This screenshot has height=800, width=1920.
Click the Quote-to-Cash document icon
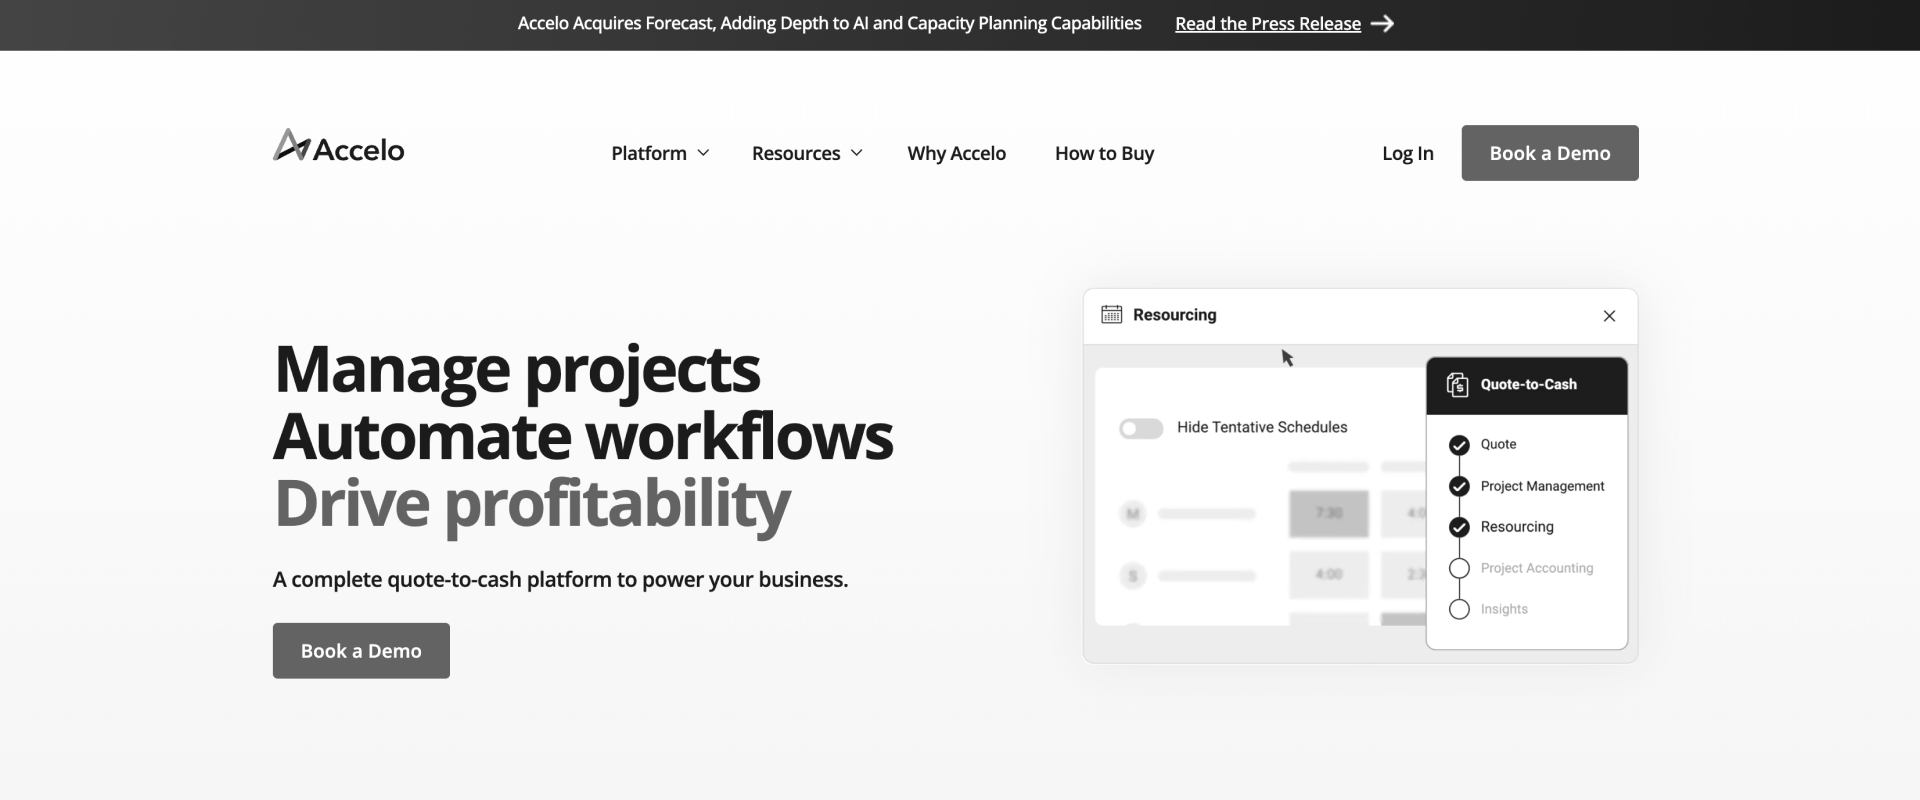(1457, 385)
